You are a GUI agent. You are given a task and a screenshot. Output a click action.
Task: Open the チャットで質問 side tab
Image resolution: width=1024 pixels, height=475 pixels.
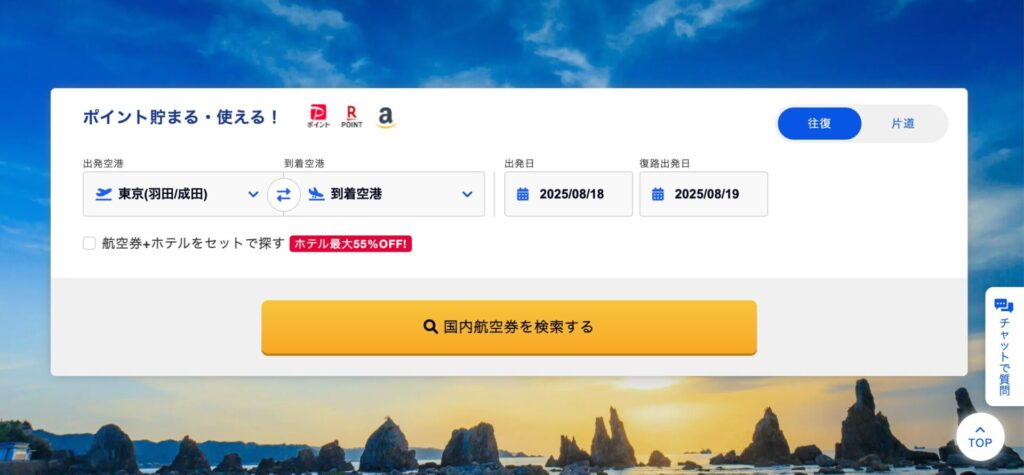tap(1004, 347)
